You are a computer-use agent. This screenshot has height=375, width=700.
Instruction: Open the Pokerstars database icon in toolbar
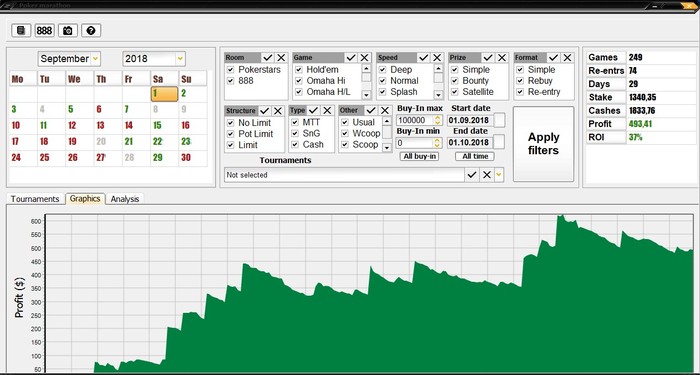tap(21, 30)
